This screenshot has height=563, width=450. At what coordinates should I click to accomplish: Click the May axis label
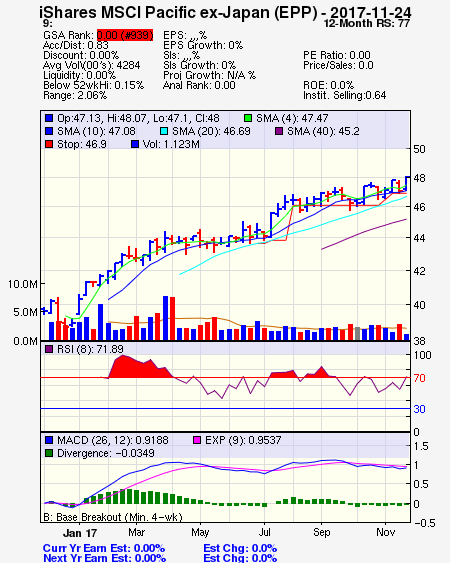click(x=200, y=532)
